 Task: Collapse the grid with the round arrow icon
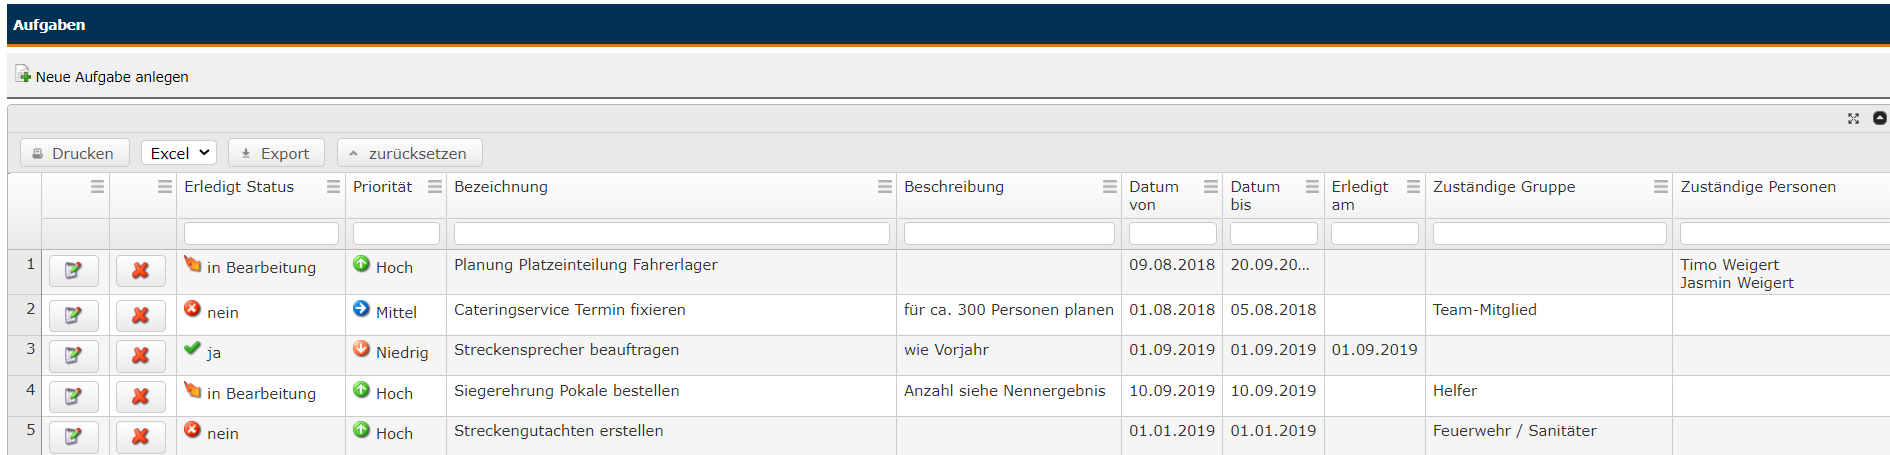click(x=1879, y=118)
